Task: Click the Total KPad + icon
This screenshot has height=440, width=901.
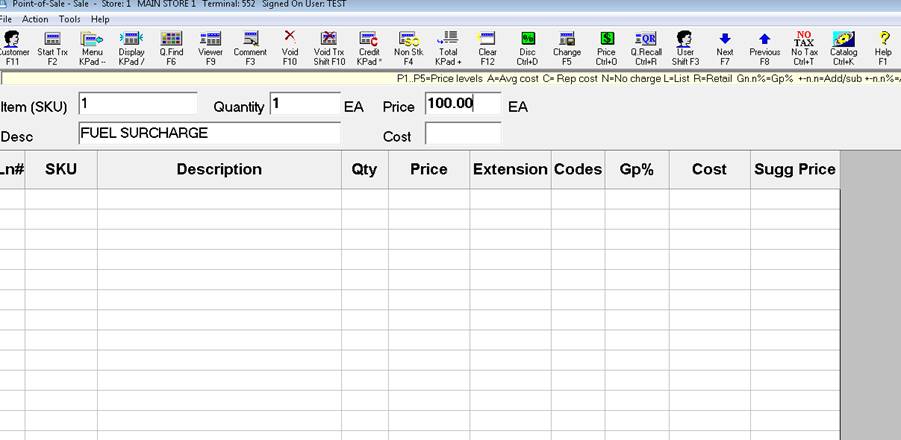Action: 448,47
